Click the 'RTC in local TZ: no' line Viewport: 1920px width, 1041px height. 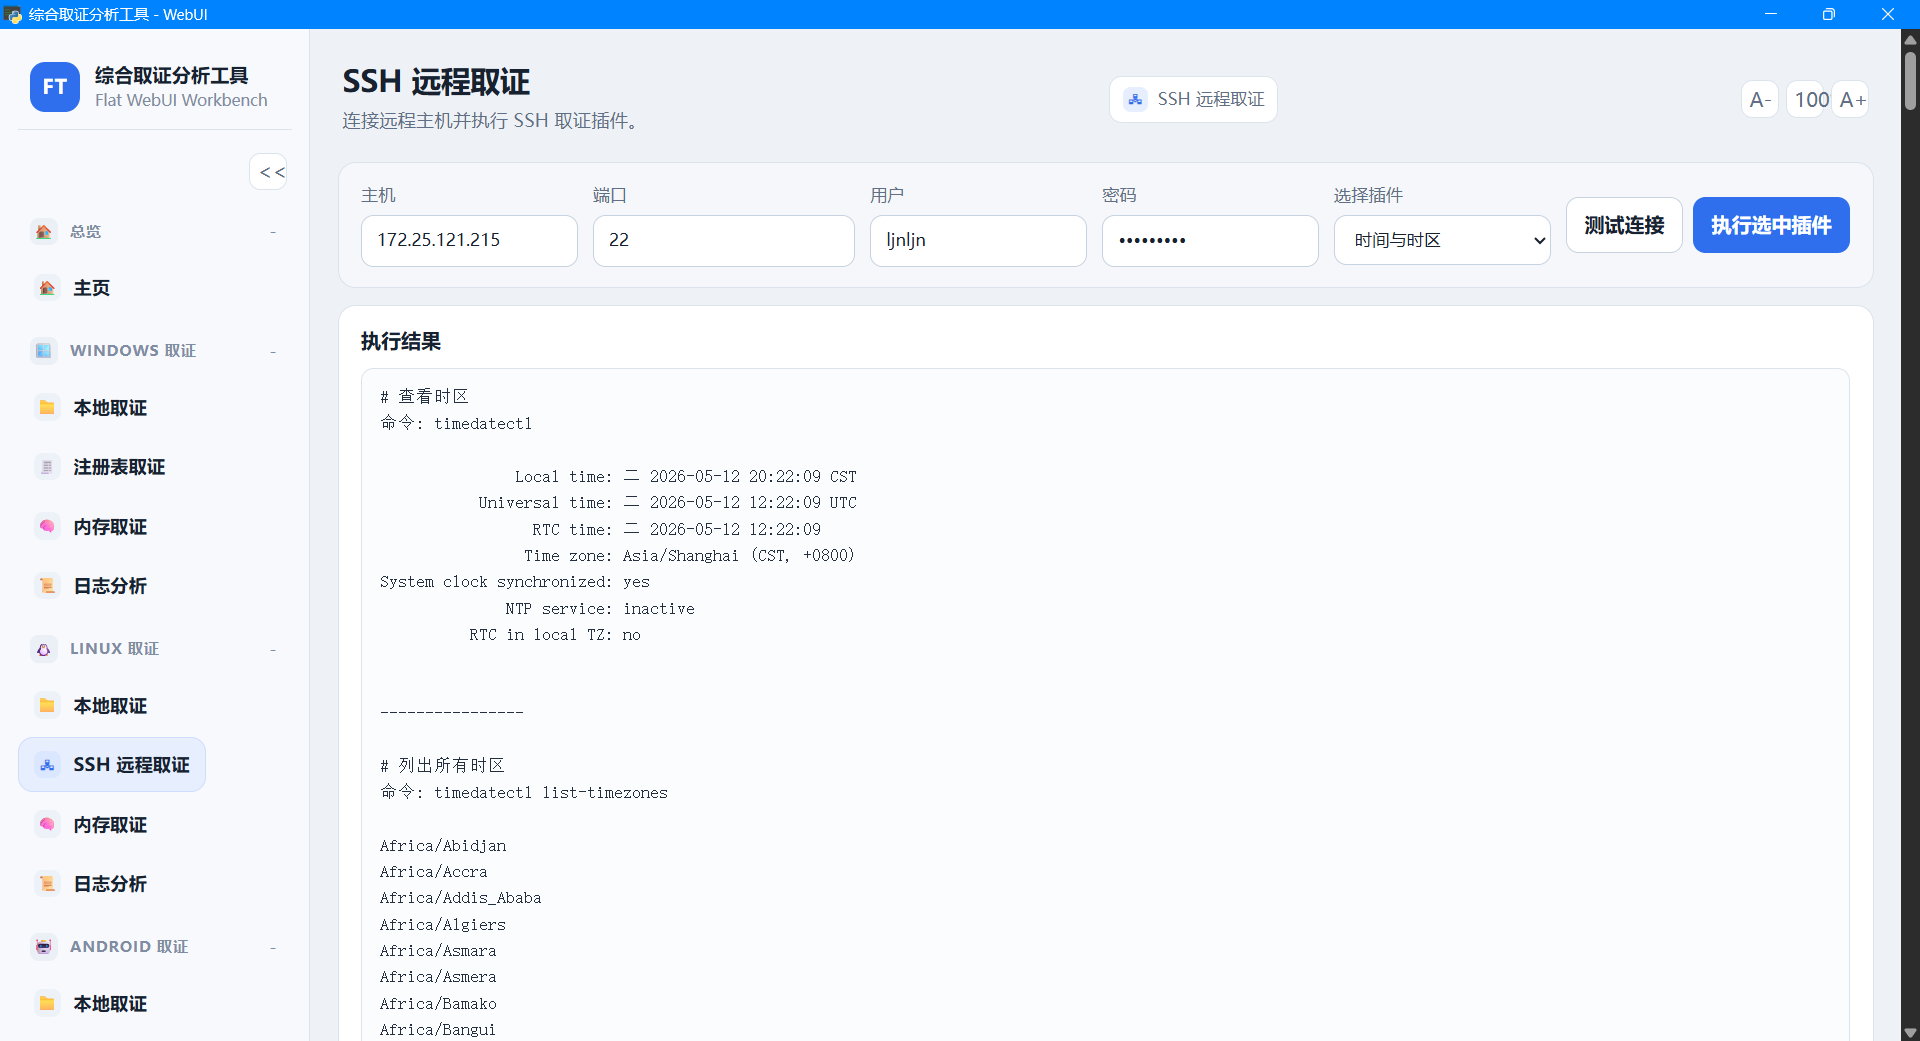tap(555, 635)
